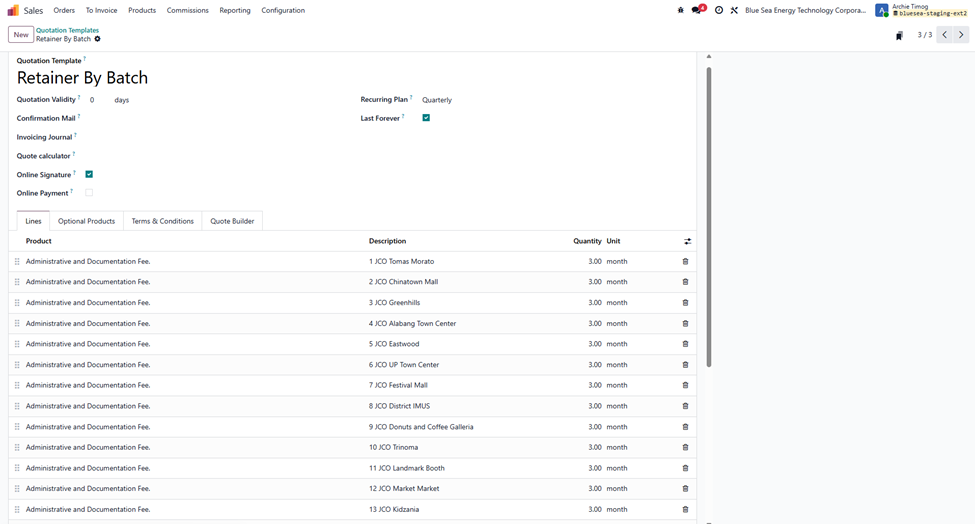
Task: Open the Terms & Conditions tab
Action: pyautogui.click(x=162, y=221)
